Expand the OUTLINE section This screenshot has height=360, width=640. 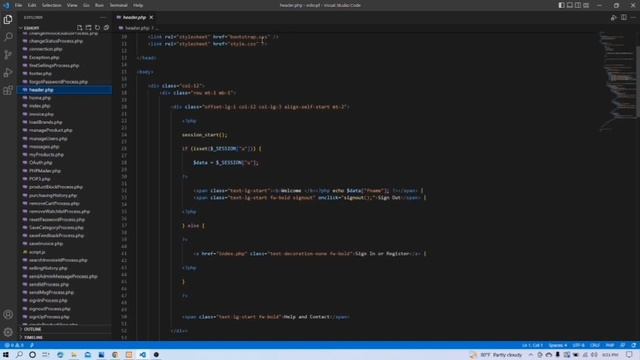[x=32, y=329]
